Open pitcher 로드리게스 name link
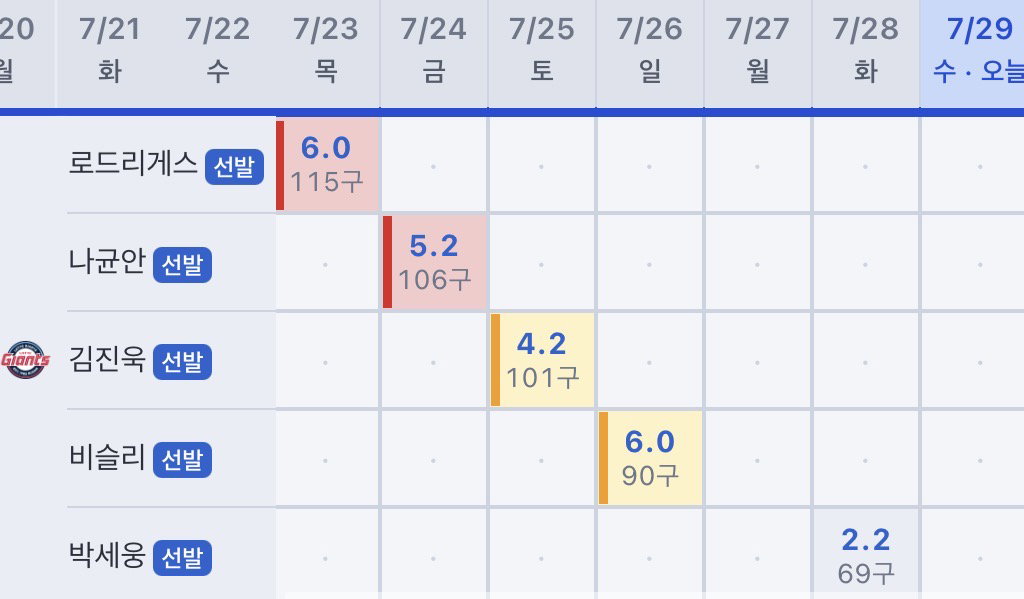This screenshot has height=599, width=1024. coord(133,163)
